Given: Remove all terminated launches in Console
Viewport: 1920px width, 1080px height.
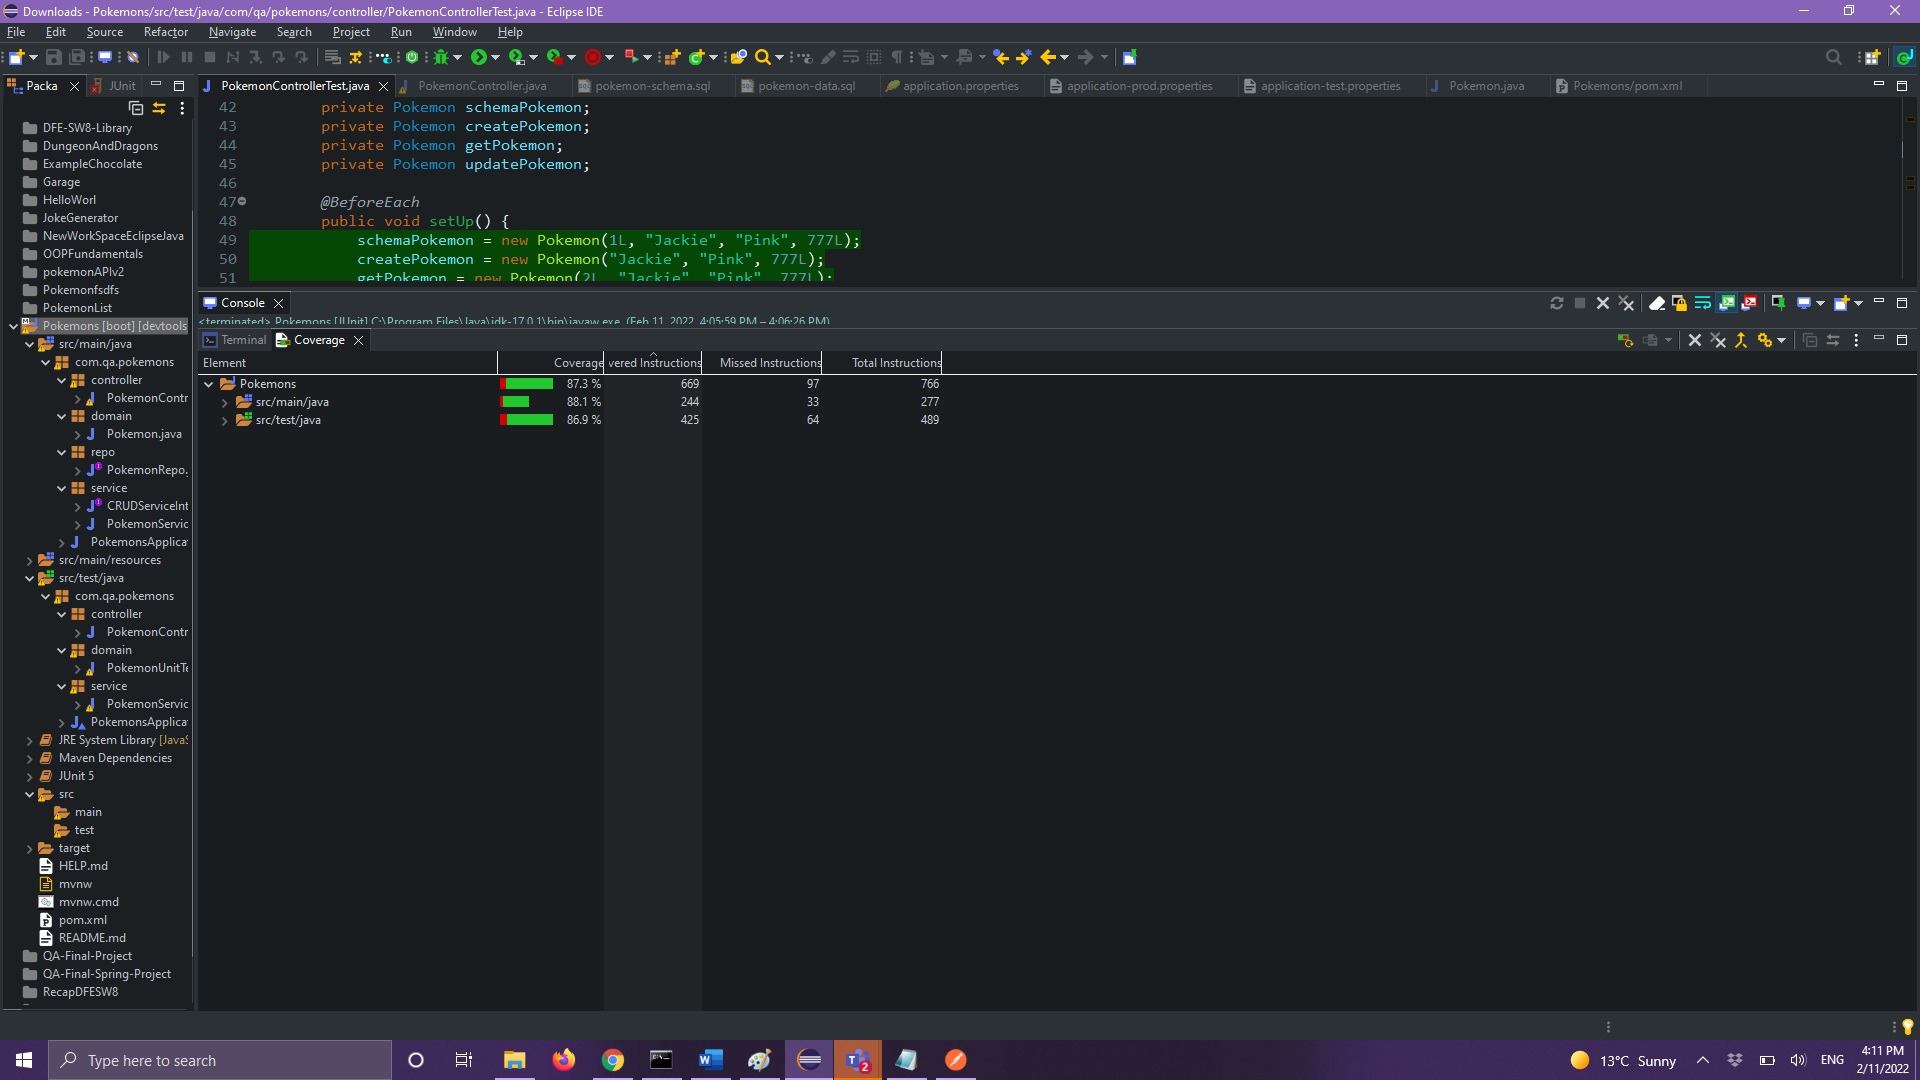Looking at the screenshot, I should click(x=1627, y=303).
